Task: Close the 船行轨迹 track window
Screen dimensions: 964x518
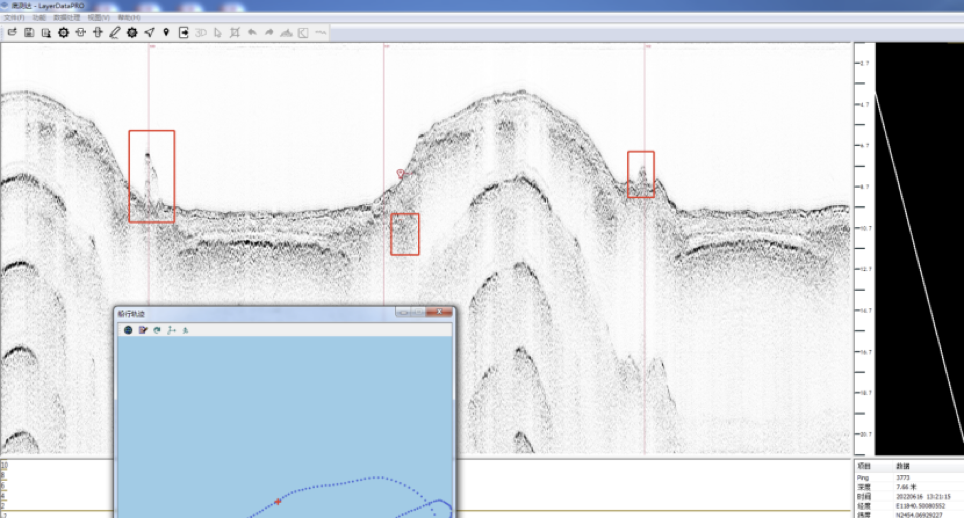Action: click(x=439, y=313)
